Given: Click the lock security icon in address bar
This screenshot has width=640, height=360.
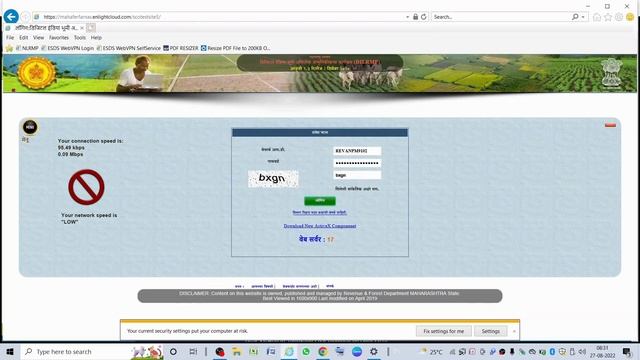Looking at the screenshot, I should [x=416, y=17].
